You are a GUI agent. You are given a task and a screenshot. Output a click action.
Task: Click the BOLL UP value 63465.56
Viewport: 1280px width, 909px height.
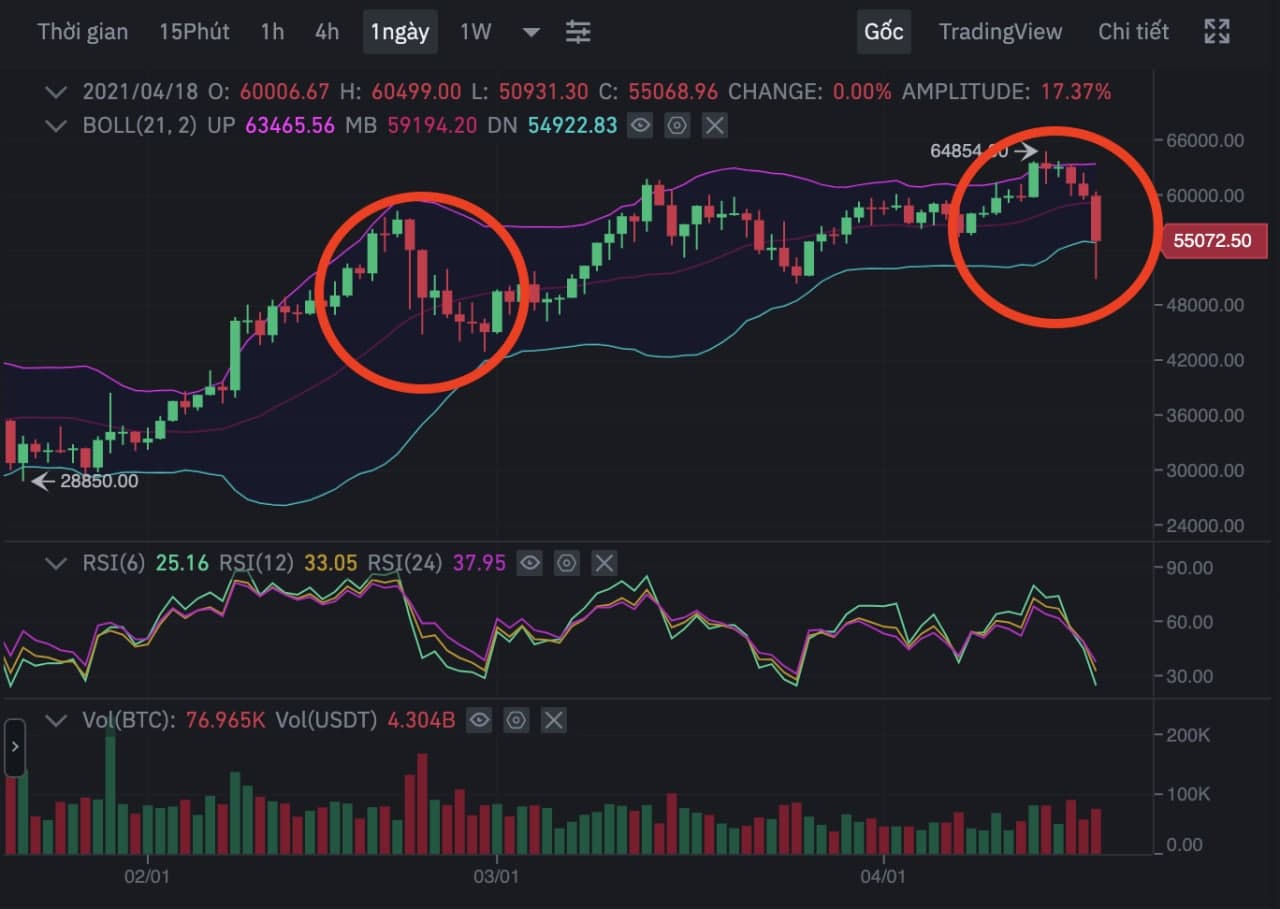[289, 125]
